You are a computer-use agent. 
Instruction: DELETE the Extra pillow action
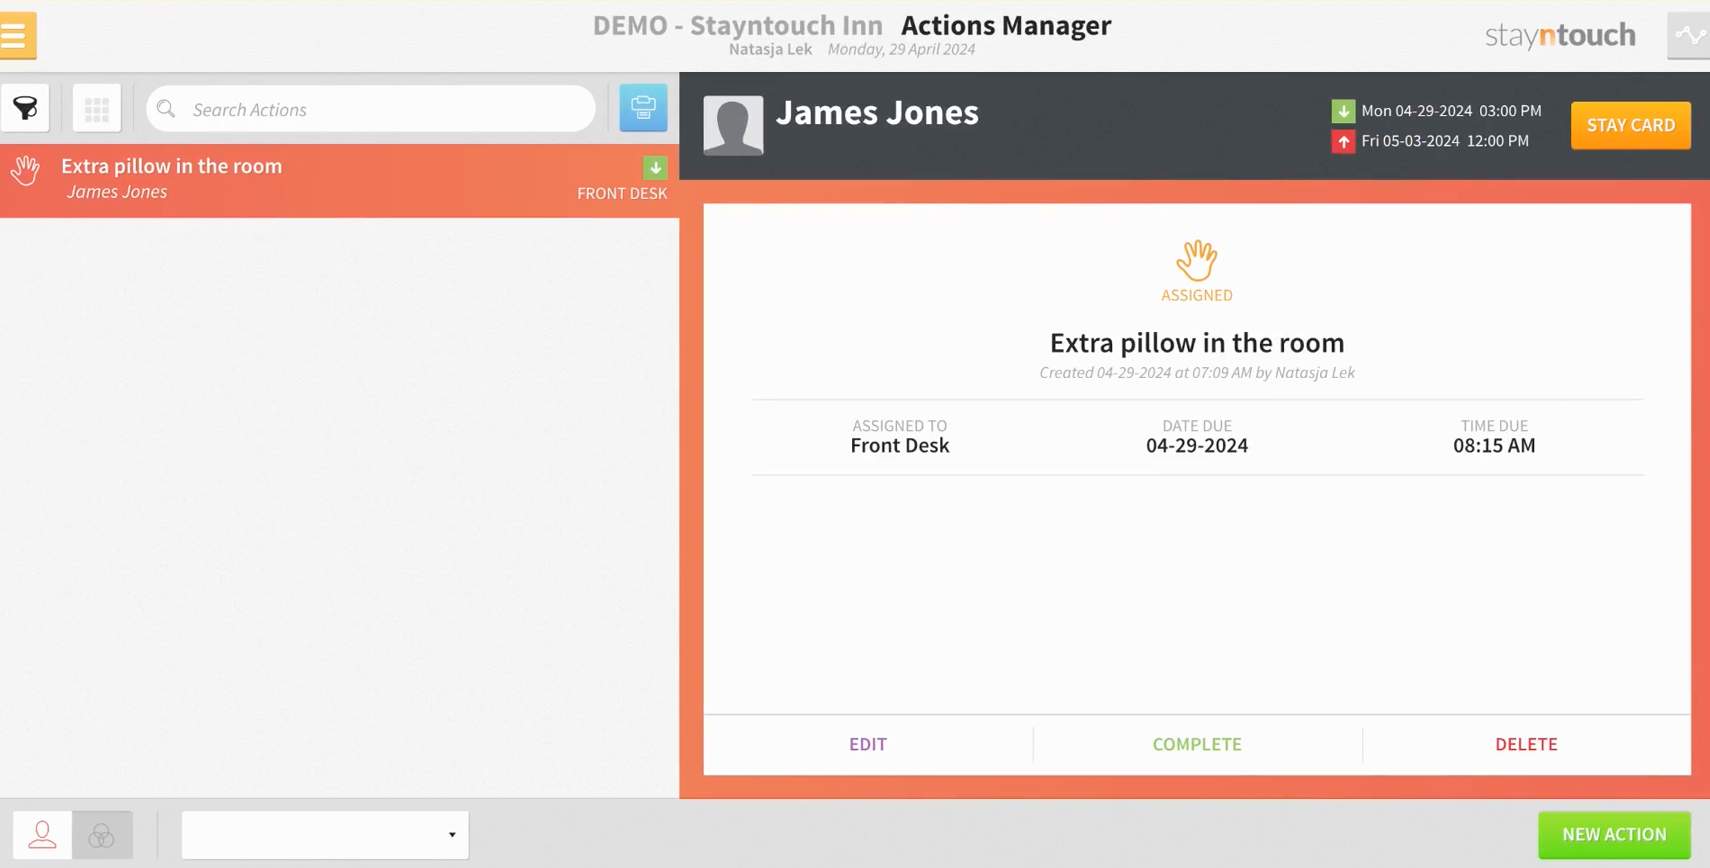pyautogui.click(x=1526, y=744)
